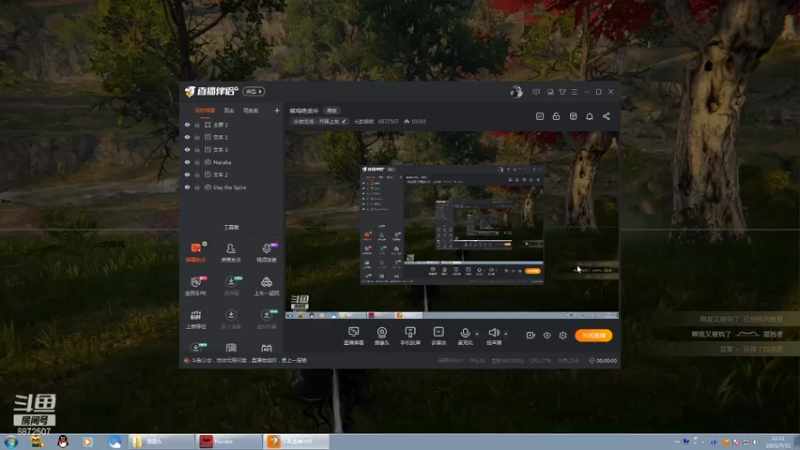Image resolution: width=800 pixels, height=450 pixels.
Task: Expand speaker options arrow
Action: pos(506,334)
